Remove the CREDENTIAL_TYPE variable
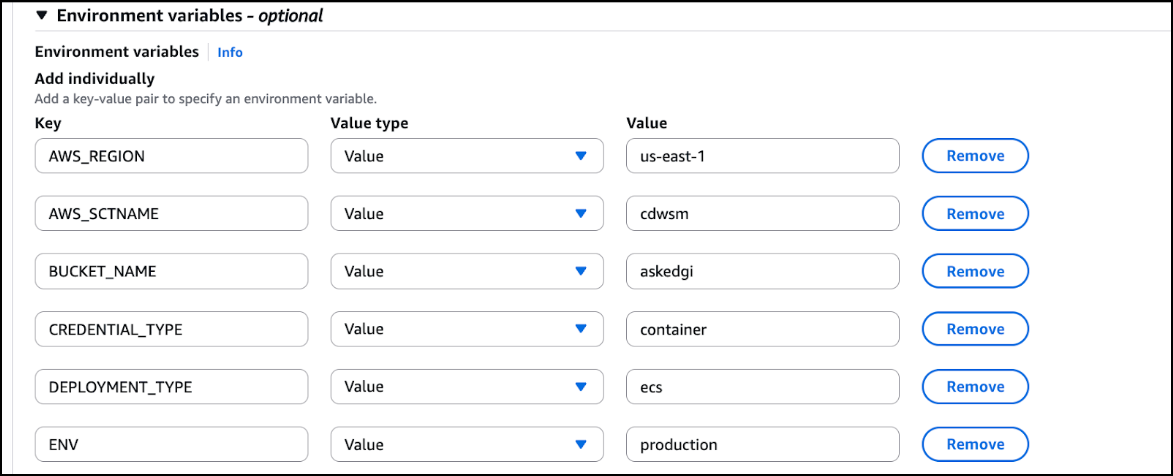Image resolution: width=1173 pixels, height=476 pixels. click(x=975, y=329)
